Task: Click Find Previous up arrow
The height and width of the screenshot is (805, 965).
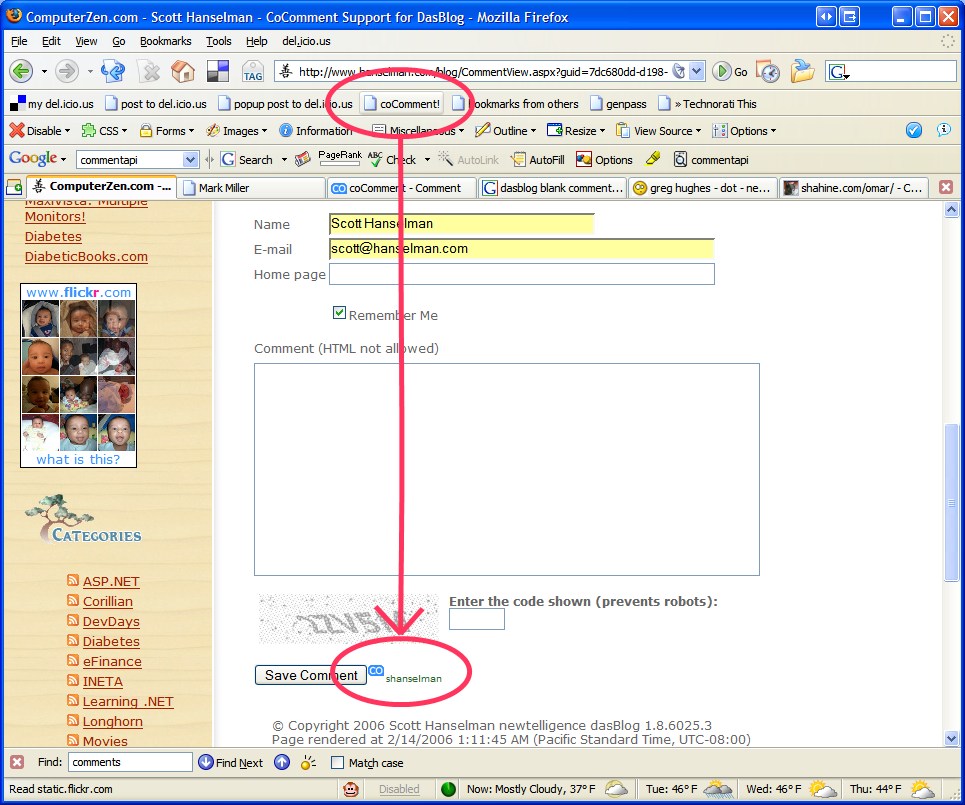Action: [x=282, y=762]
